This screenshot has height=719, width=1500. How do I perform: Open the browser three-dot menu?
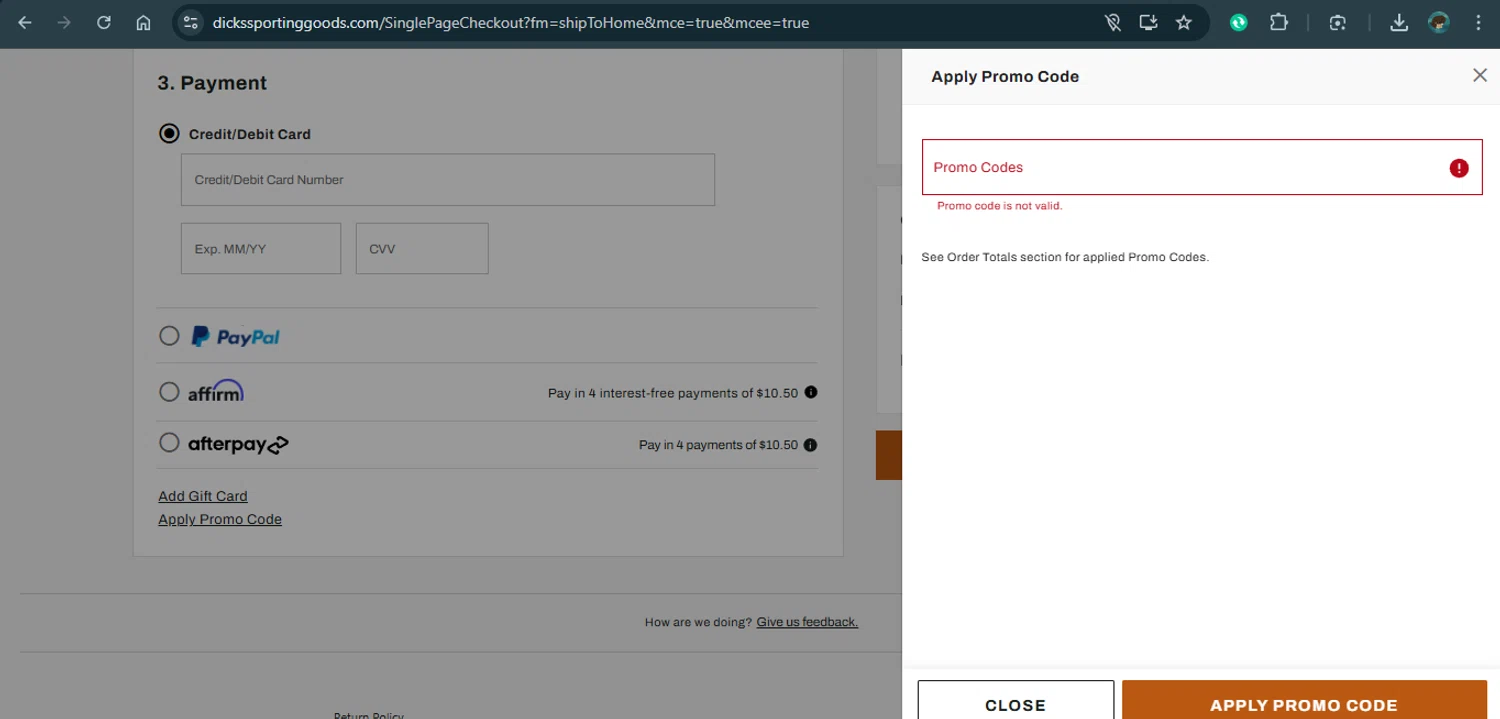tap(1478, 22)
